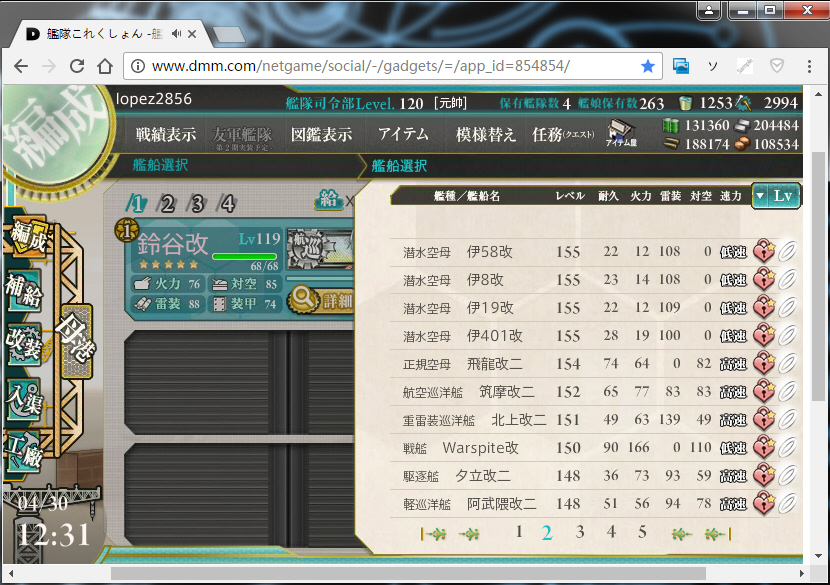This screenshot has width=830, height=585.
Task: Click the blue window extension icon
Action: click(x=681, y=66)
